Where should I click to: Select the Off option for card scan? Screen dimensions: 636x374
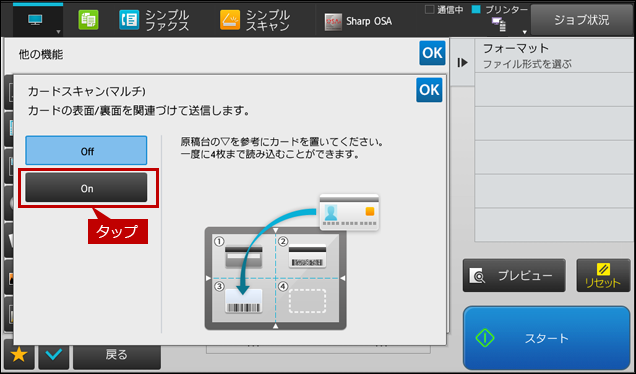tap(86, 150)
